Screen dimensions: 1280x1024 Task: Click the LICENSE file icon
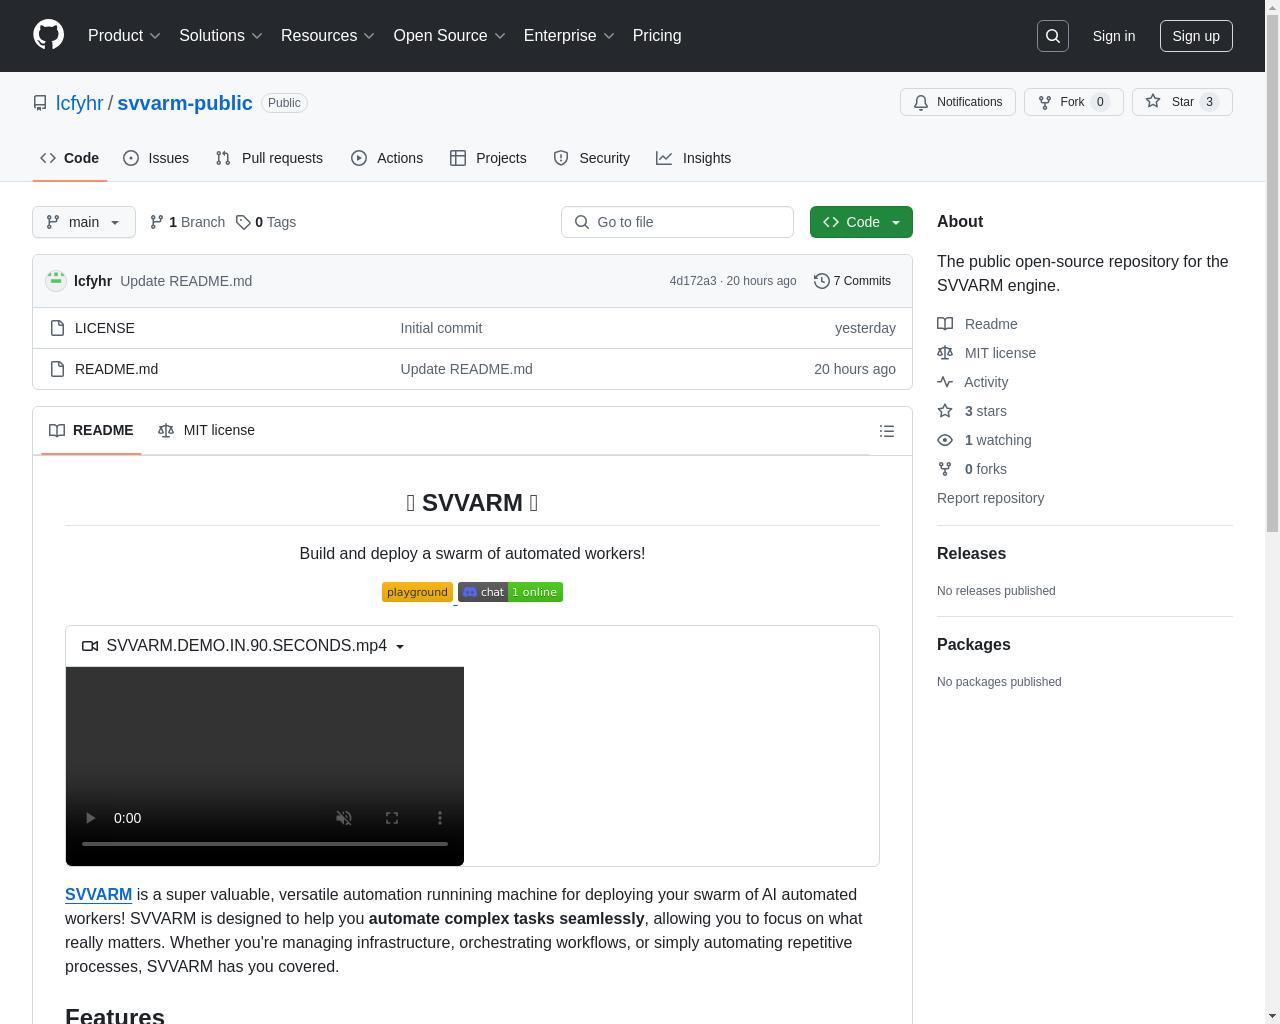58,328
